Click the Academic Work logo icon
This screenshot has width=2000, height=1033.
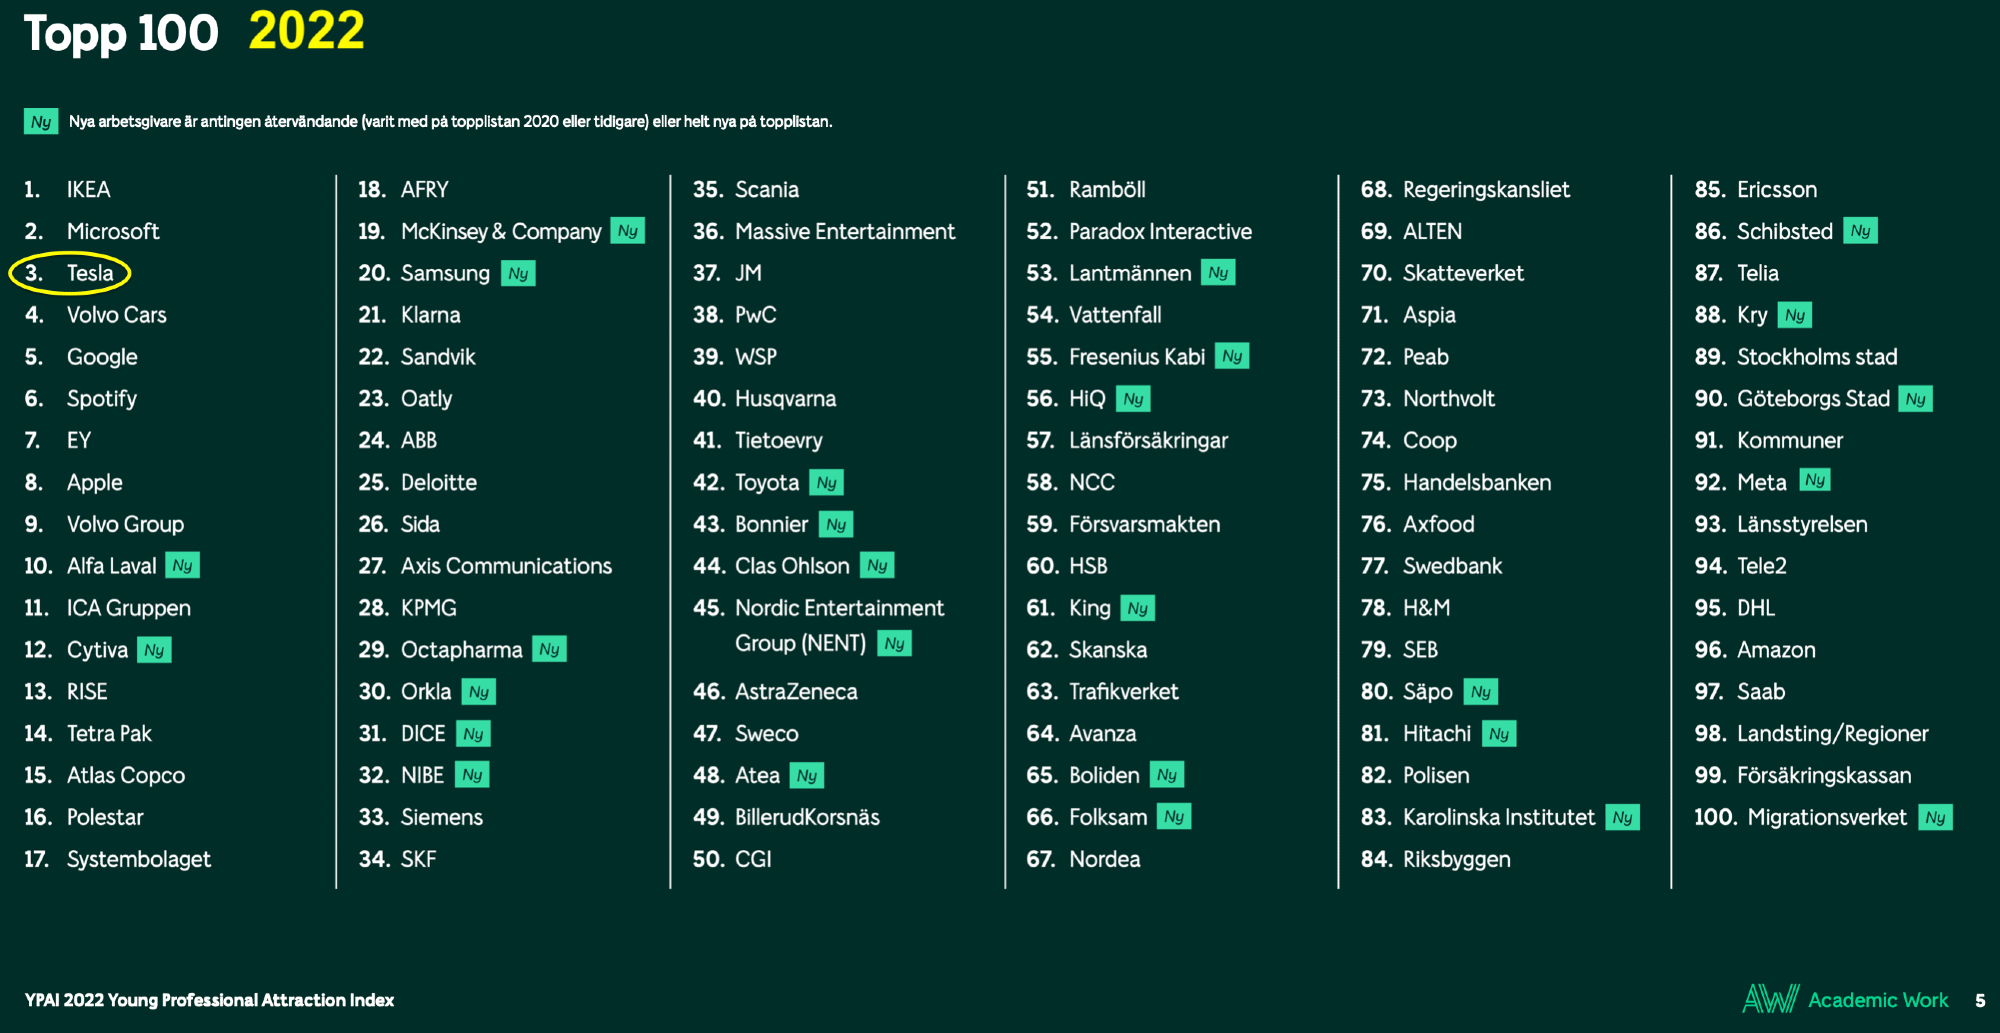[x=1770, y=999]
